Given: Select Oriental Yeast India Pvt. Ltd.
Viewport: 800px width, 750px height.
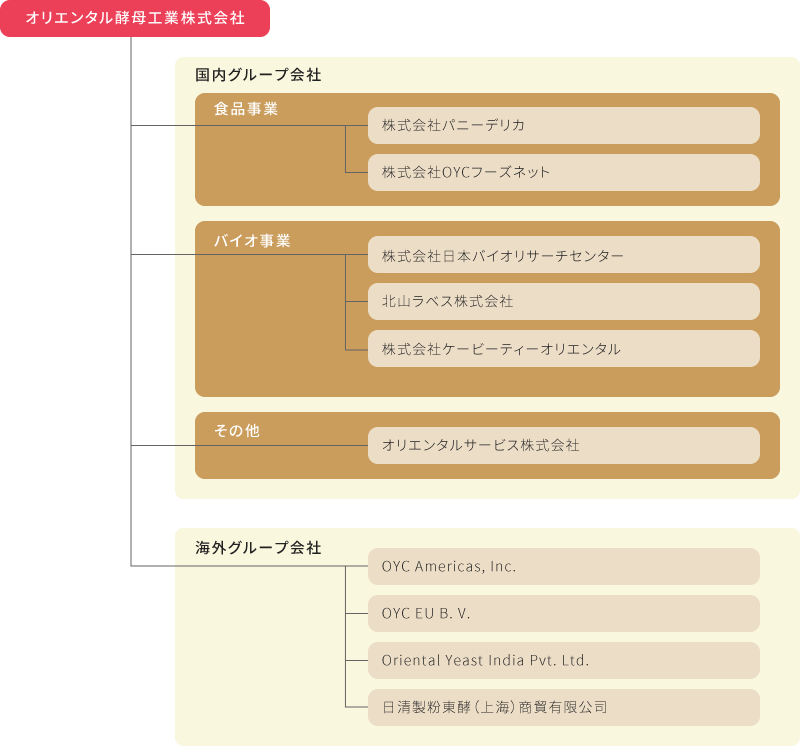Looking at the screenshot, I should (x=563, y=660).
